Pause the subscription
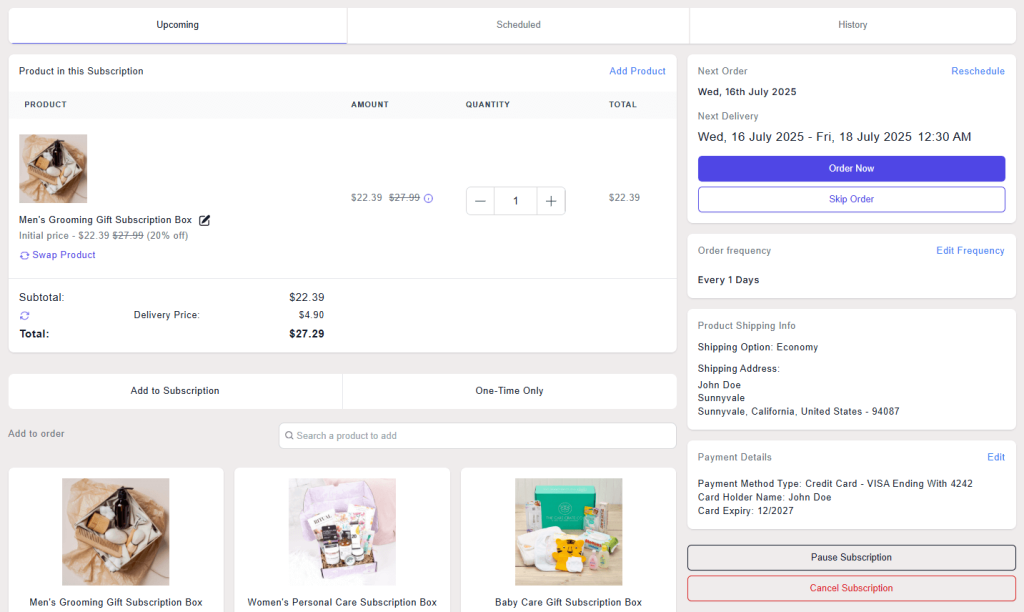This screenshot has height=612, width=1024. tap(851, 557)
